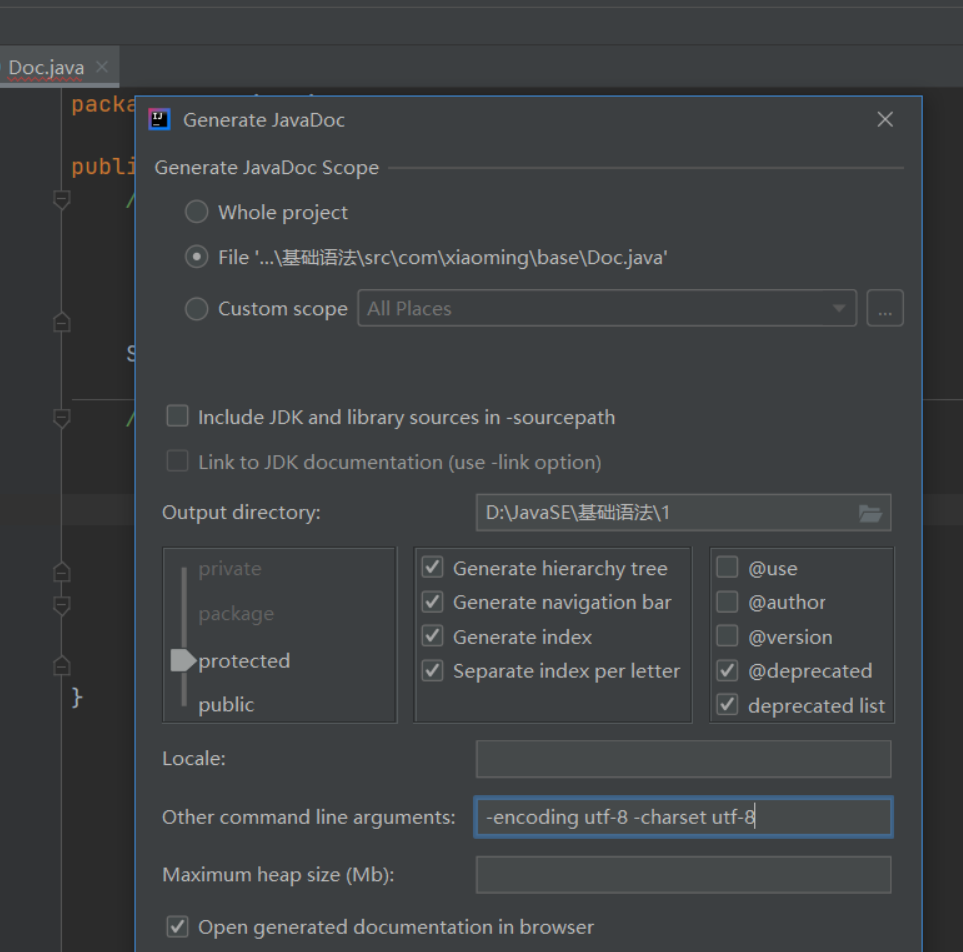Image resolution: width=963 pixels, height=952 pixels.
Task: Enable the @use checkbox
Action: [727, 567]
